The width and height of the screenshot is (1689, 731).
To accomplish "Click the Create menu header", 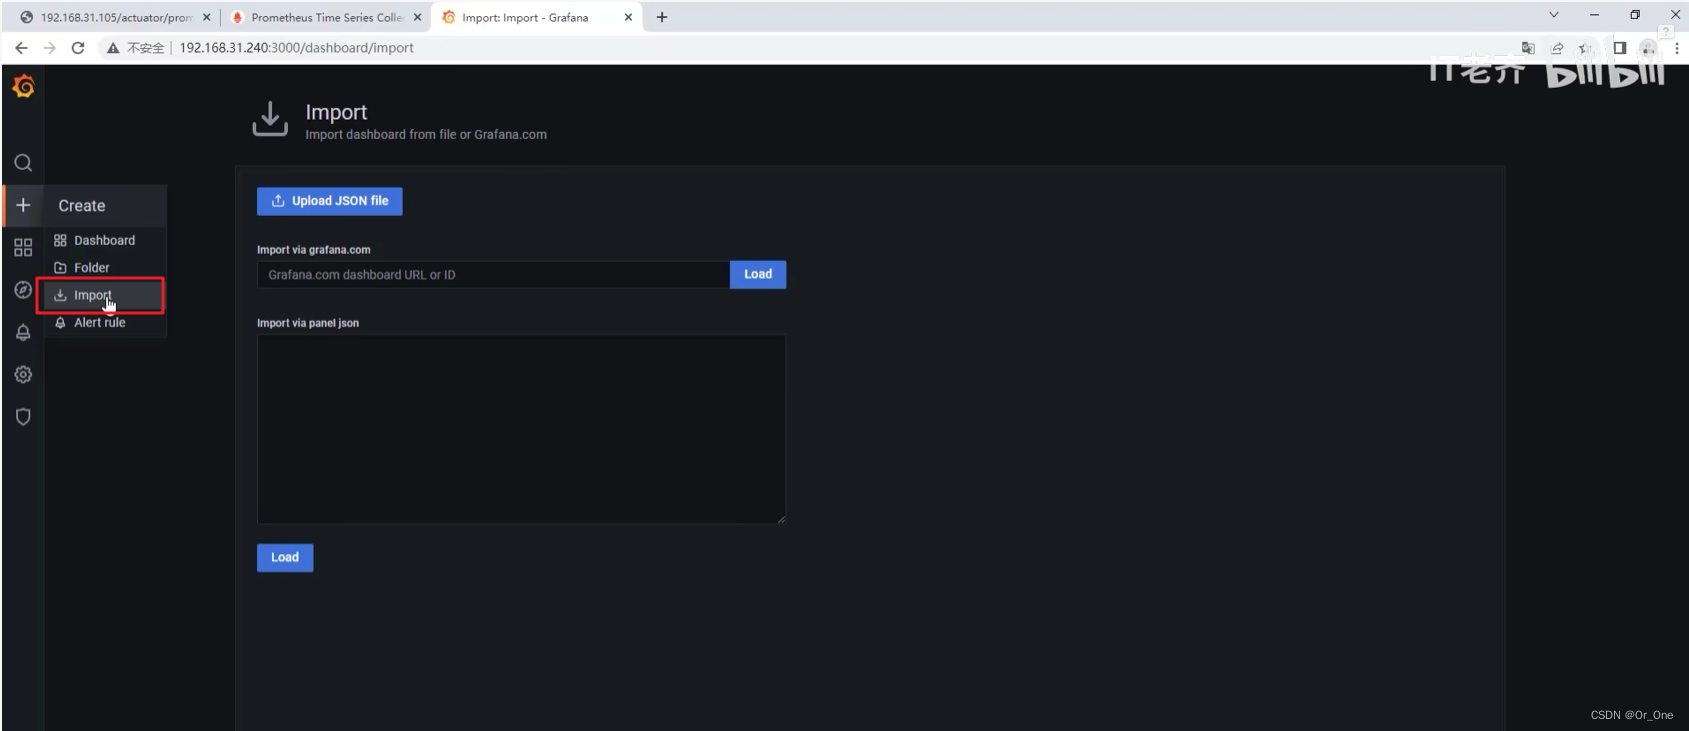I will click(105, 206).
